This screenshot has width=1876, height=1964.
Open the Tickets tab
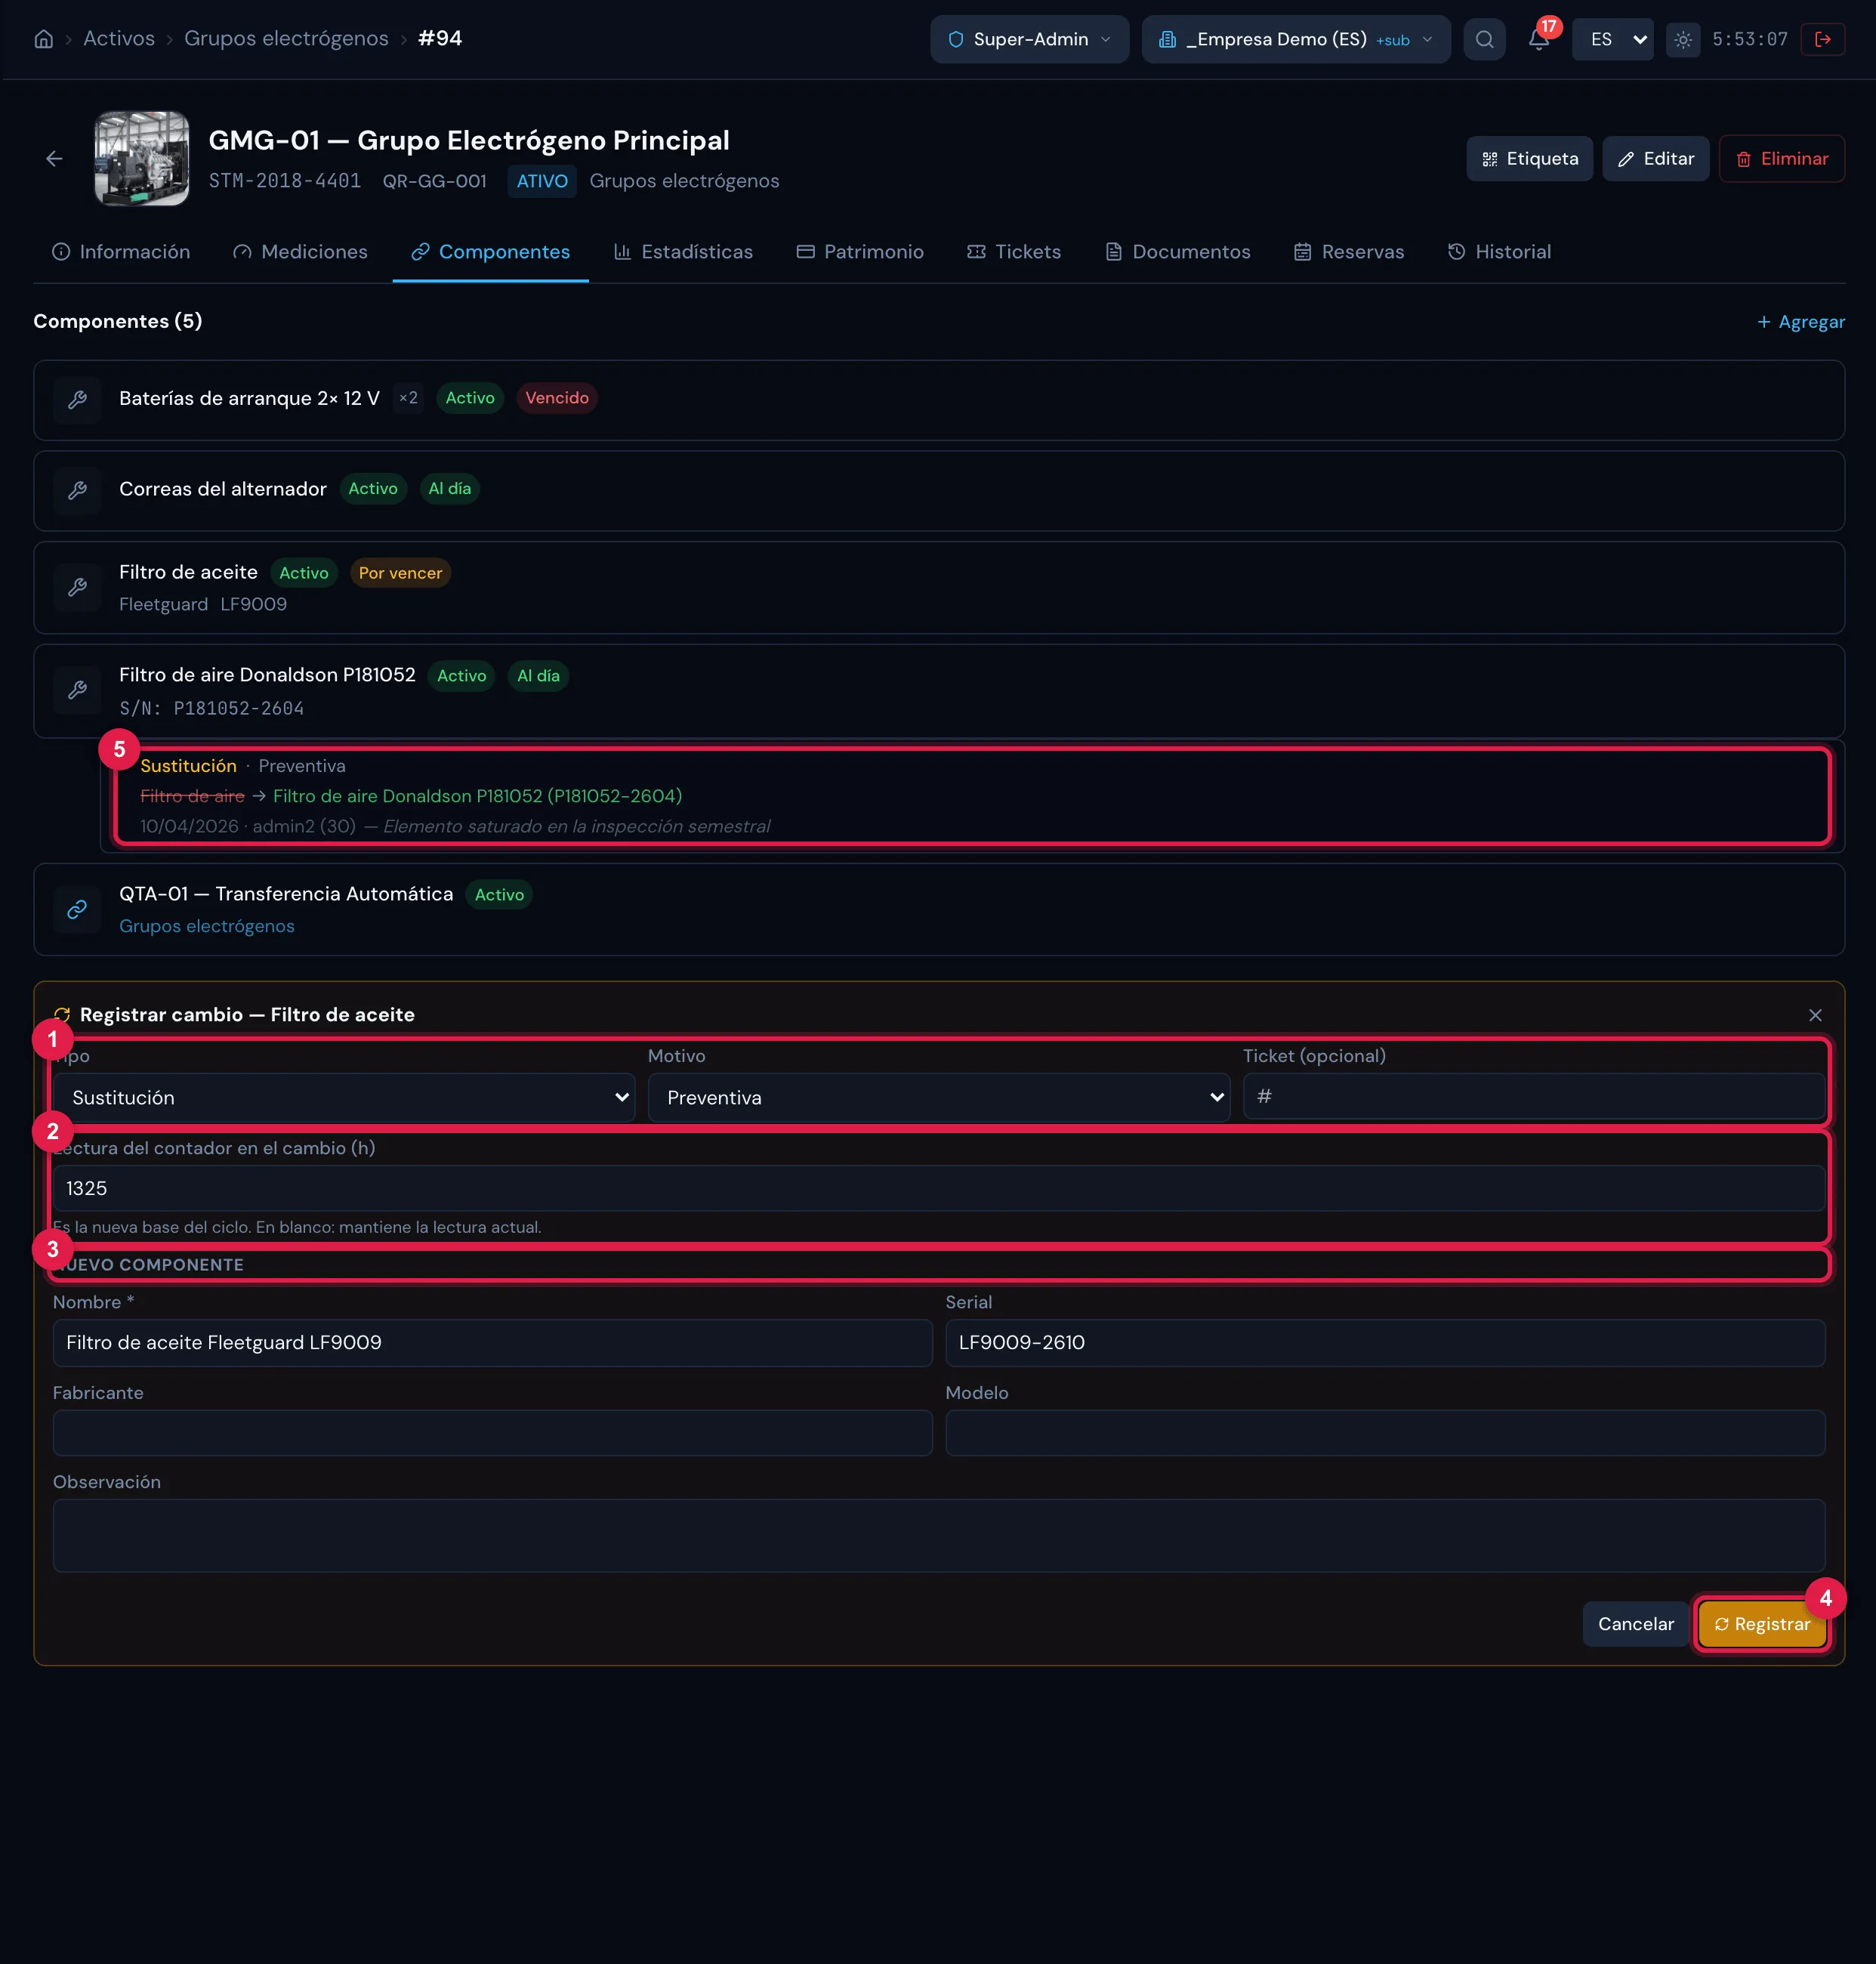click(1014, 252)
